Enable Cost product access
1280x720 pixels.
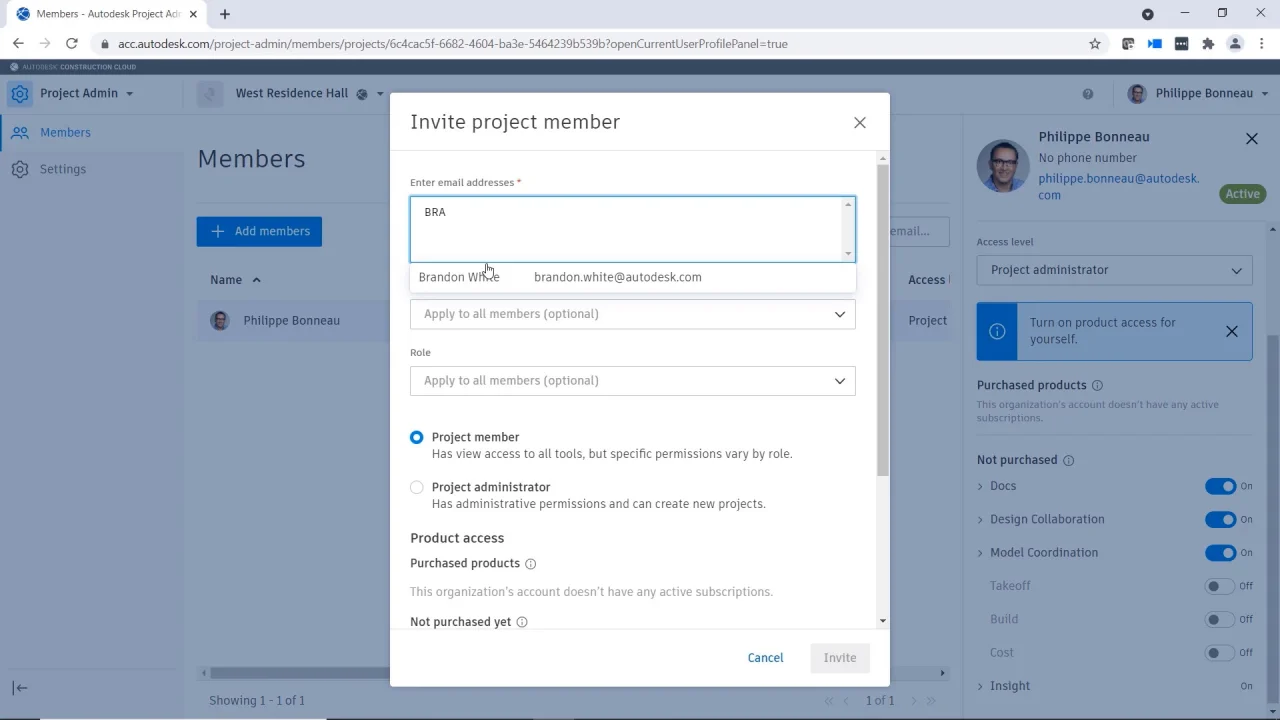[x=1220, y=653]
